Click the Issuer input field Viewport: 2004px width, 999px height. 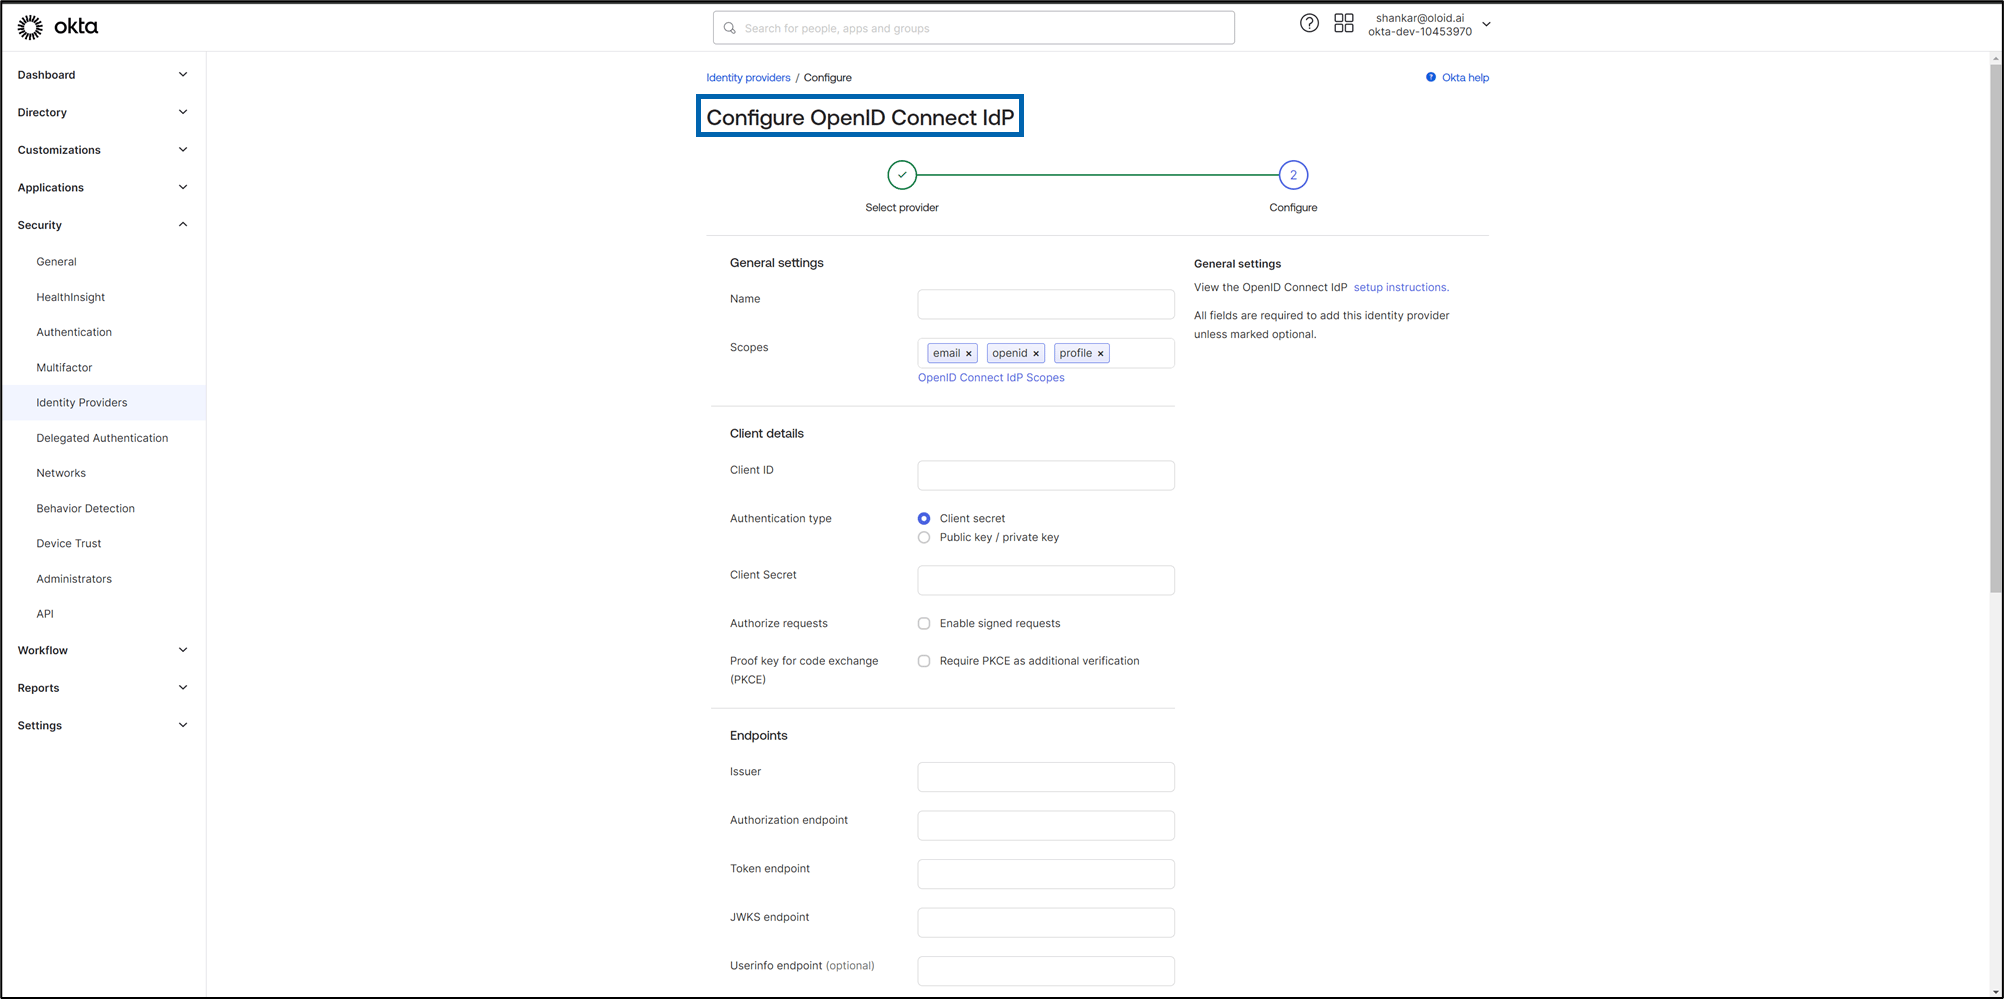click(1046, 777)
